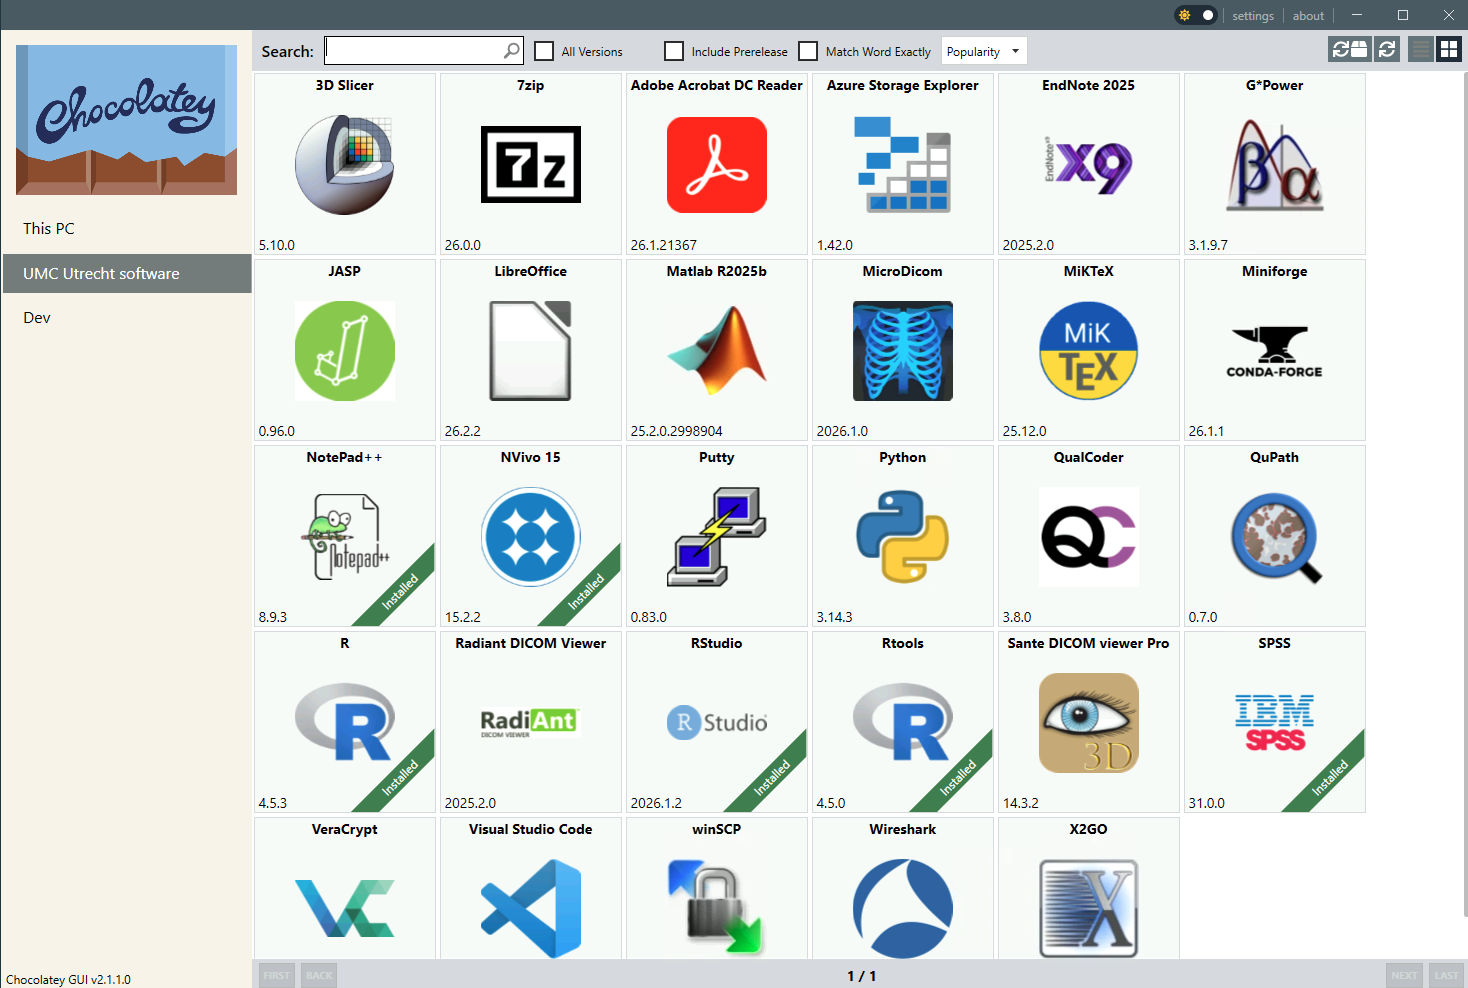
Task: Open the about page link
Action: pos(1307,16)
